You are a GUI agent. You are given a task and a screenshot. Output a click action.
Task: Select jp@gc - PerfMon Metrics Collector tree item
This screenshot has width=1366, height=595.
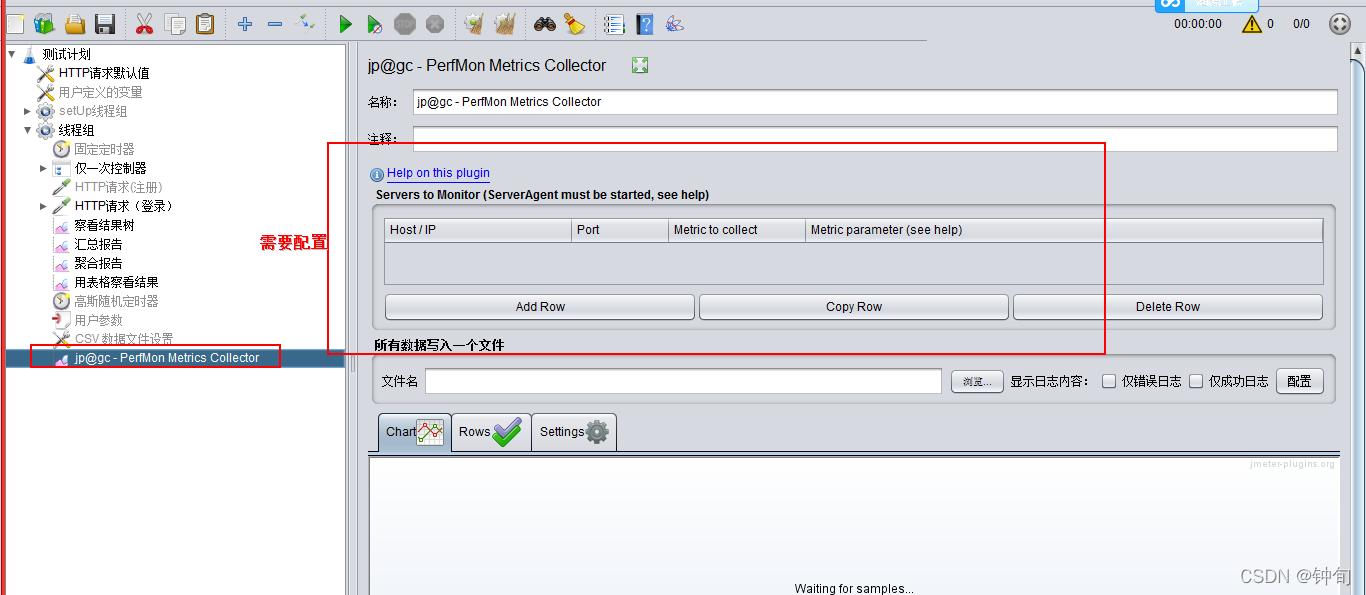click(x=166, y=358)
